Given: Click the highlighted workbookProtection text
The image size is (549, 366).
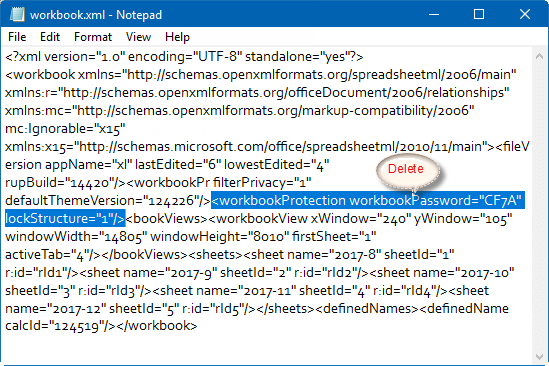Looking at the screenshot, I should pyautogui.click(x=368, y=200).
